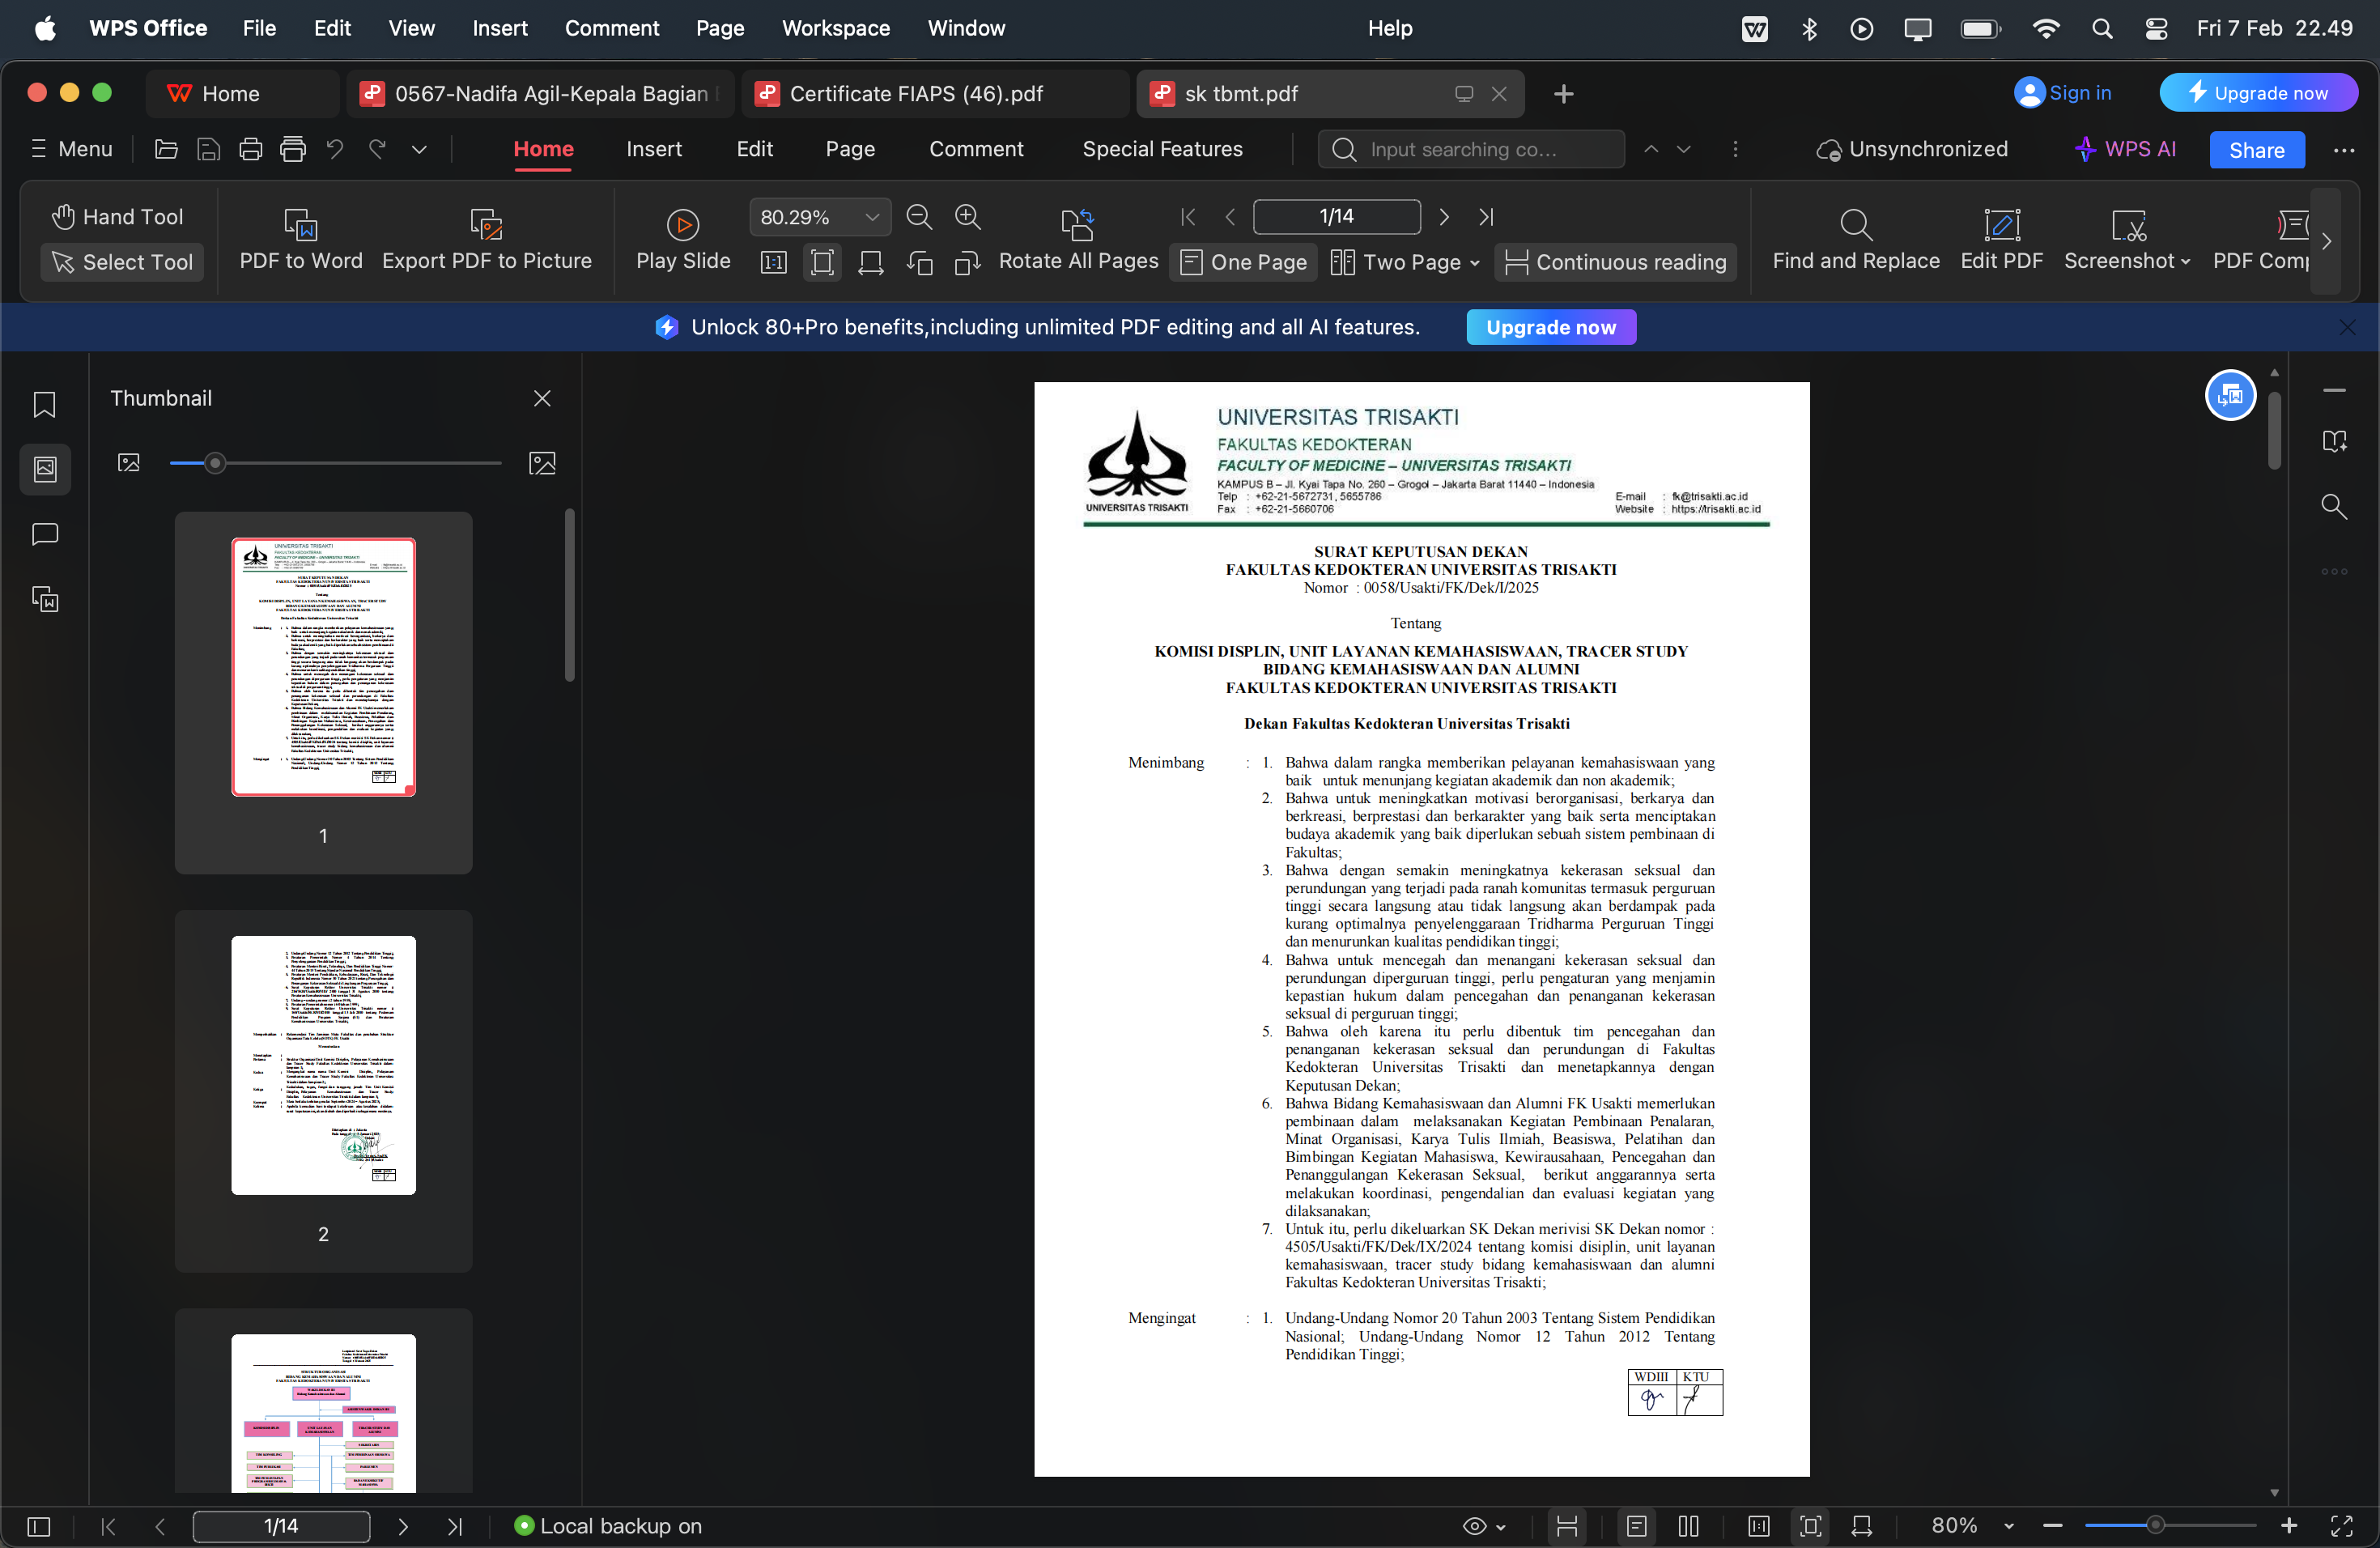This screenshot has height=1548, width=2380.
Task: Jump to last page in ribbon
Action: [x=1486, y=216]
